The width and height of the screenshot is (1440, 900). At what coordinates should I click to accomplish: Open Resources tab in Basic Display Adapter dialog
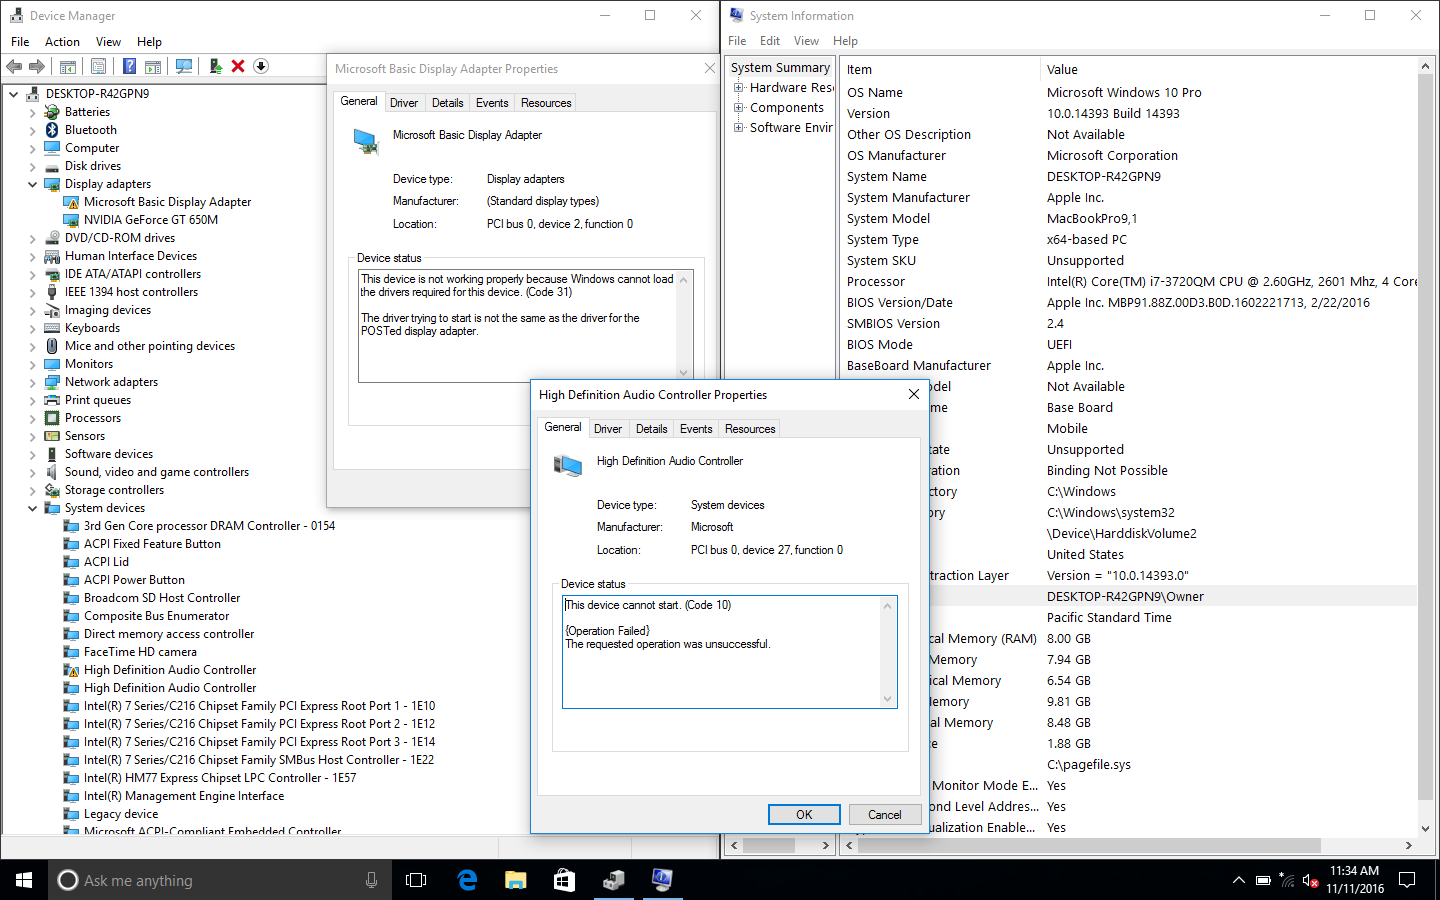click(x=546, y=103)
